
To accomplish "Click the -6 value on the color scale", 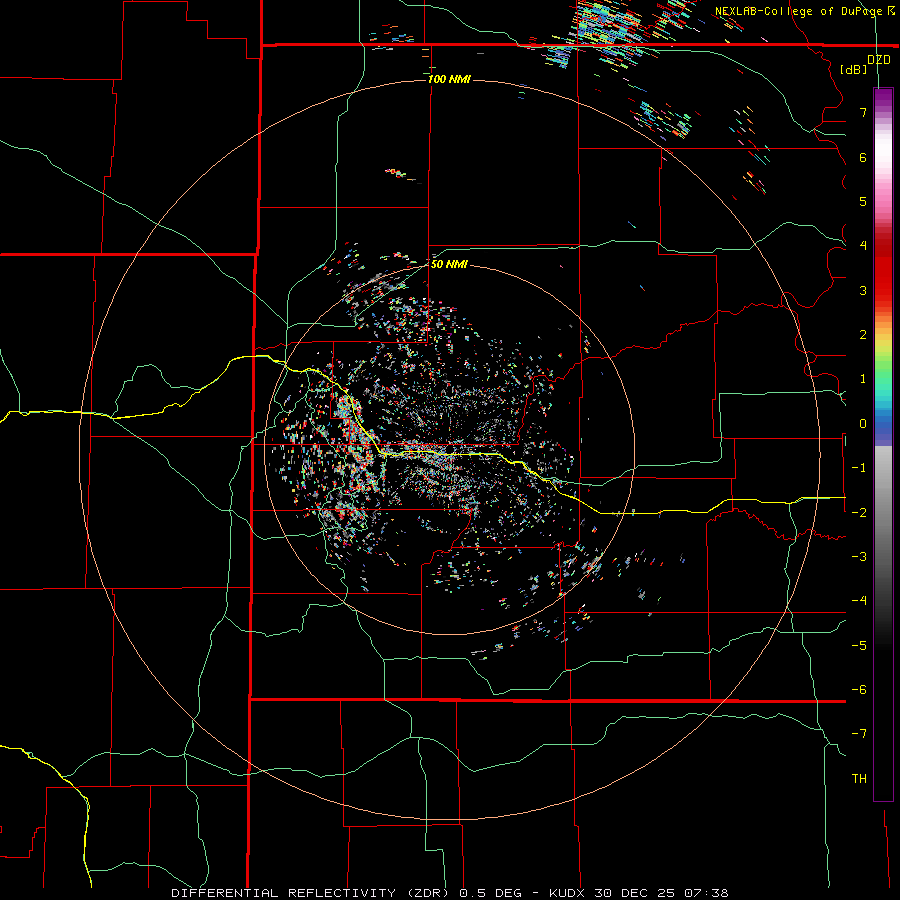I will (x=859, y=690).
